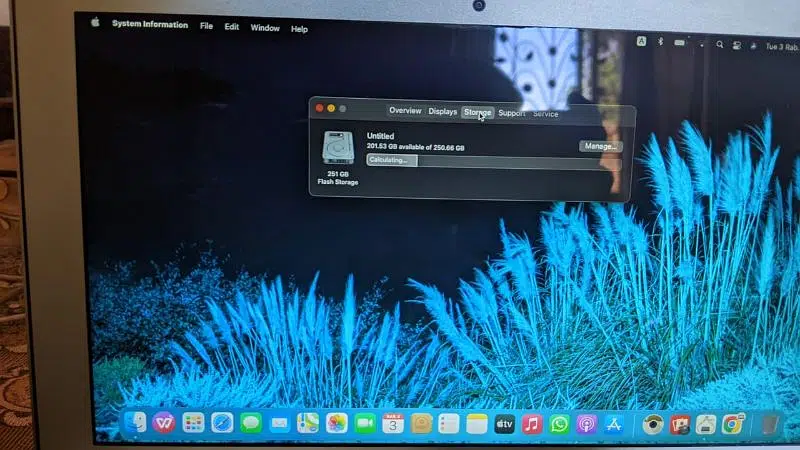Launch WhatsApp from the dock

(x=559, y=424)
